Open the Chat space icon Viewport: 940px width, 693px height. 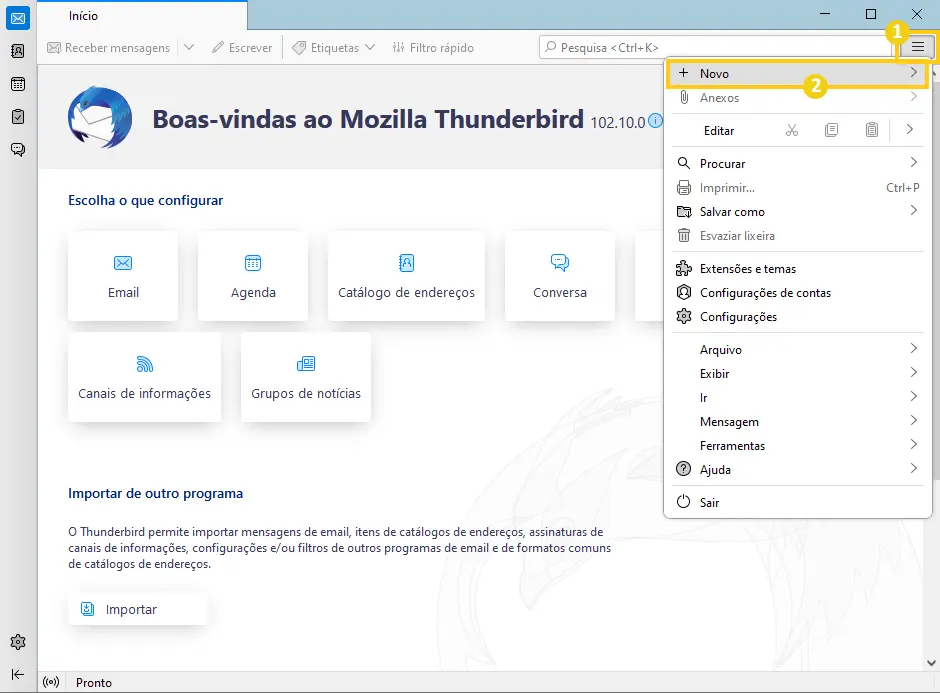pos(18,149)
